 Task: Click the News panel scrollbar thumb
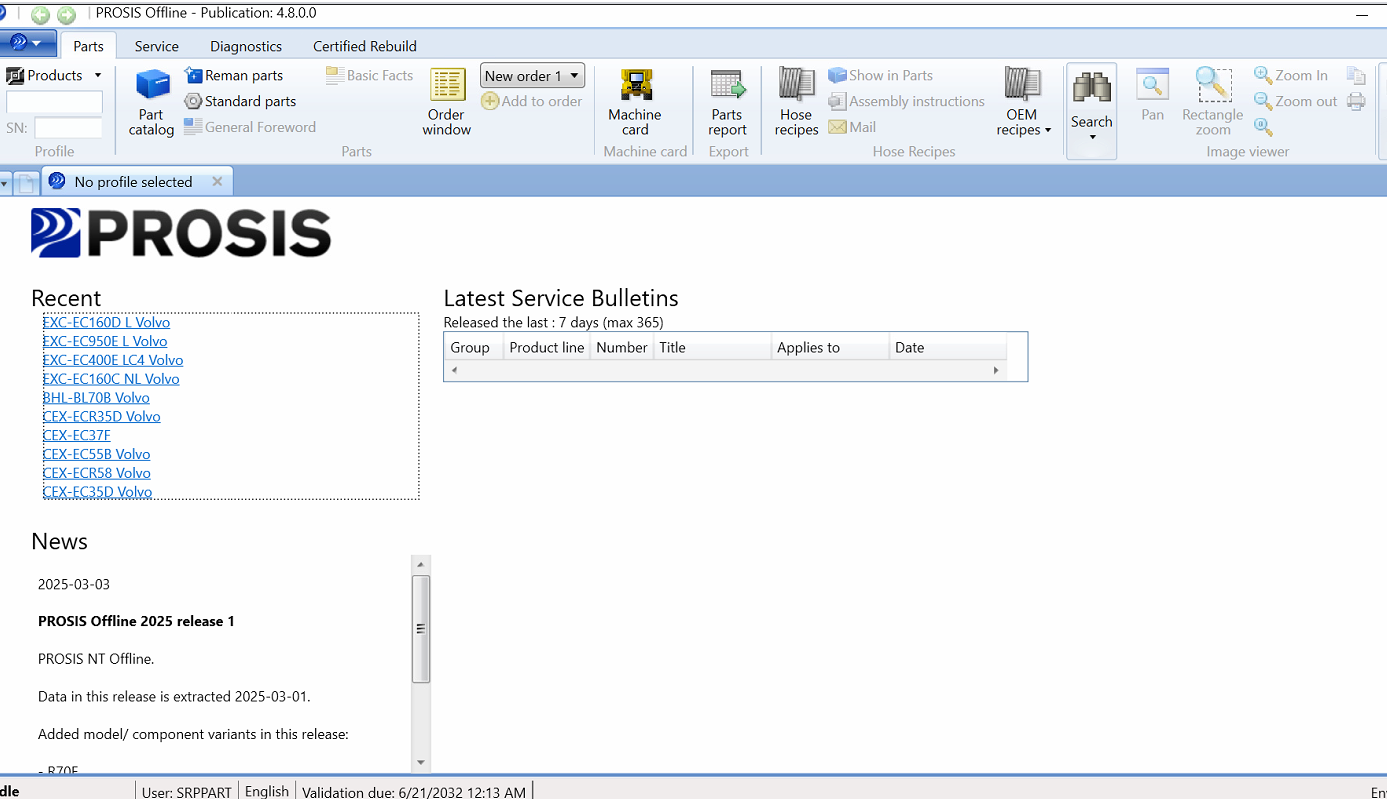coord(421,629)
